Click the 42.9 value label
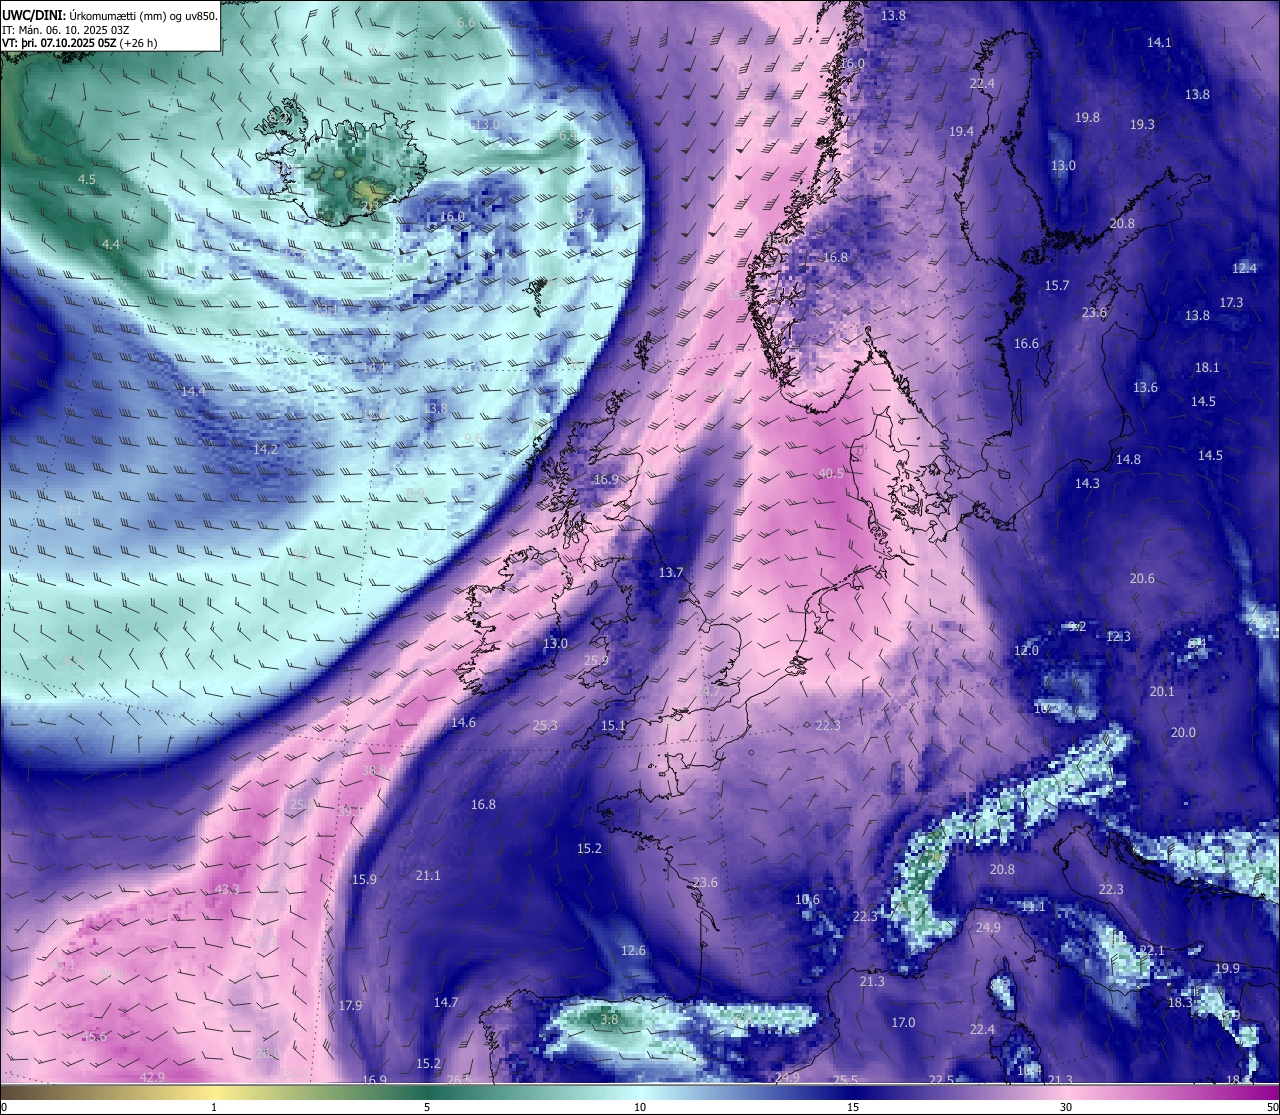 152,1077
